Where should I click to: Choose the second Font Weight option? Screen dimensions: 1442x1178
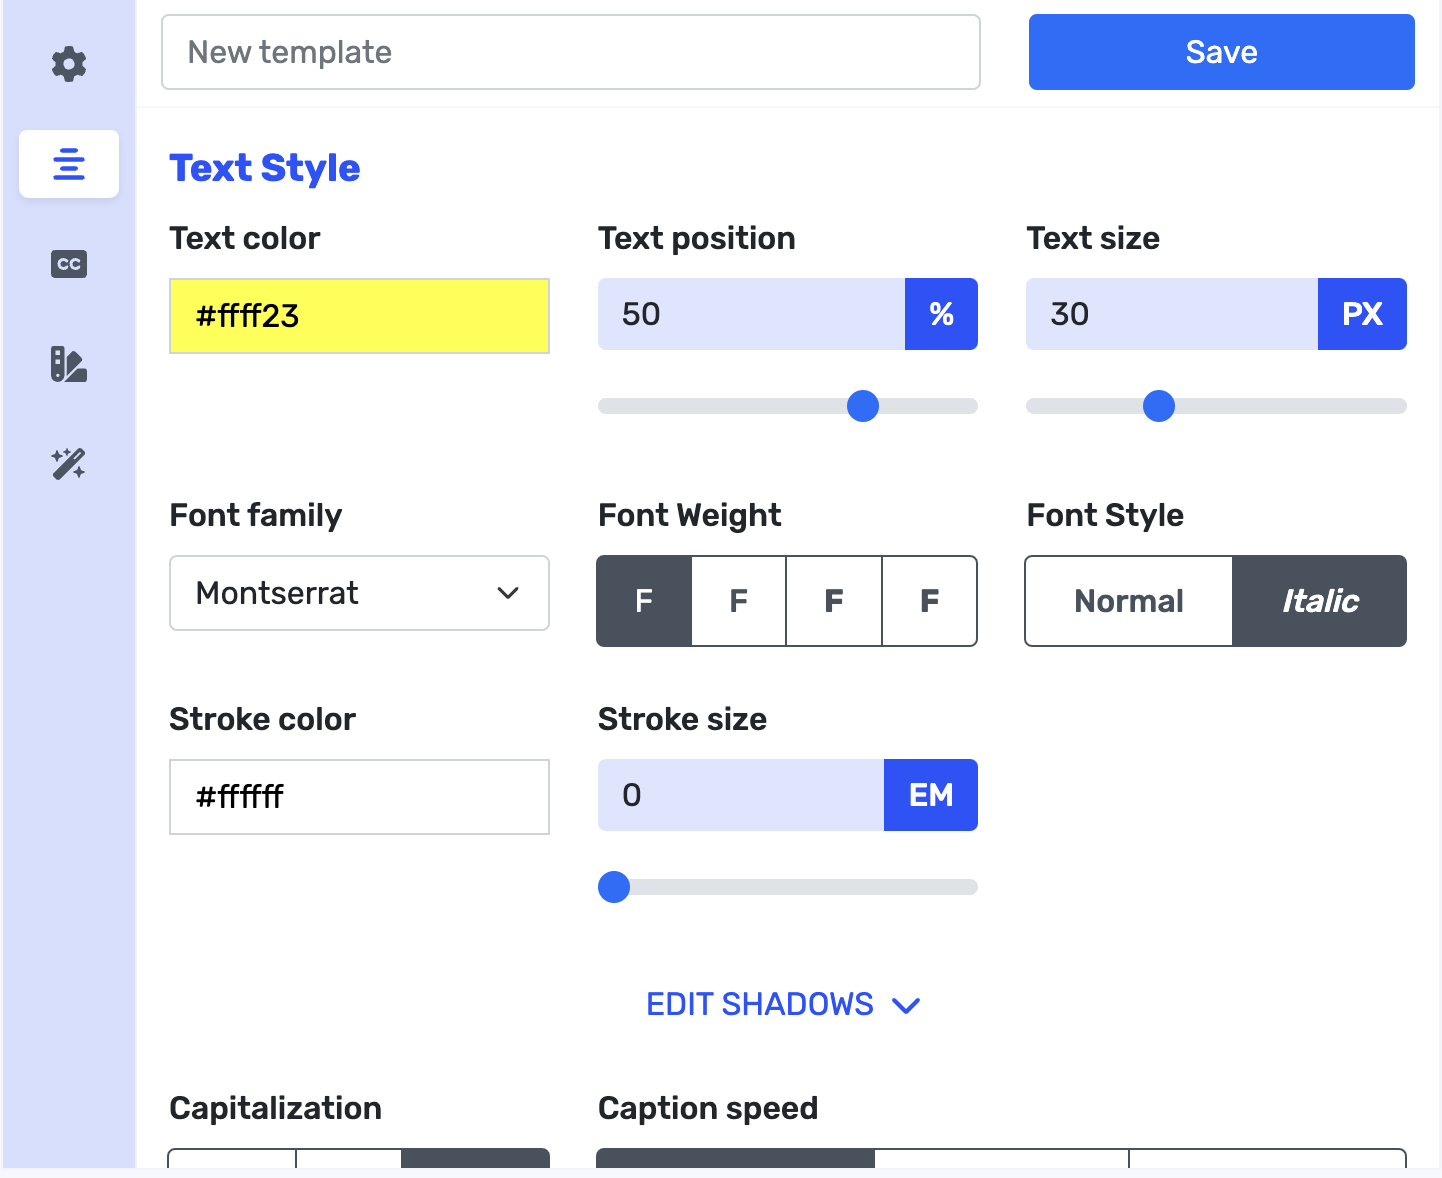739,601
